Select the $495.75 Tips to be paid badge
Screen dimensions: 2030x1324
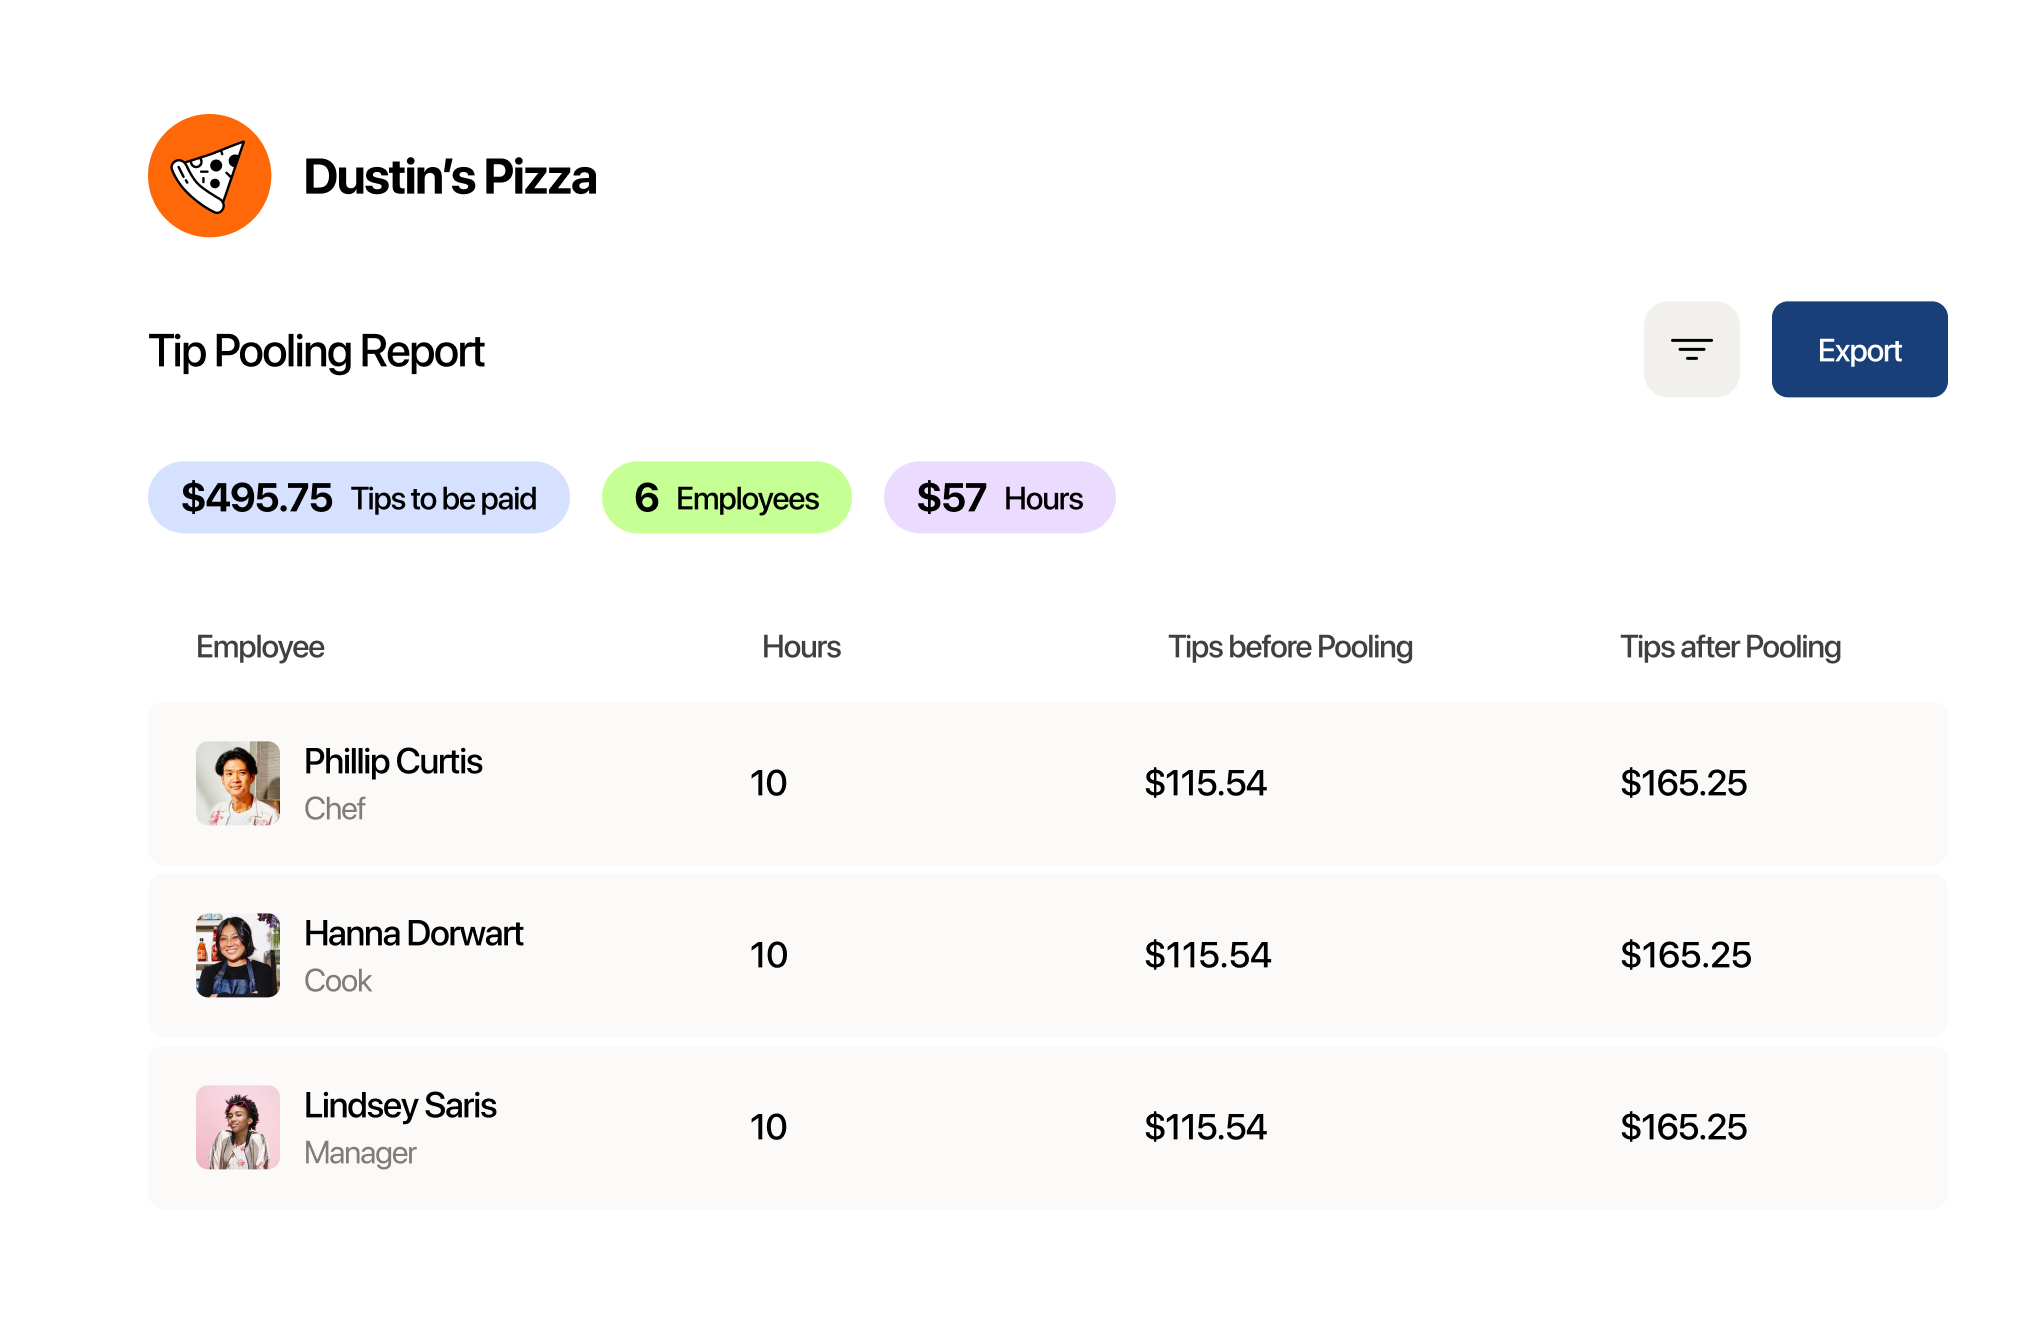pyautogui.click(x=358, y=498)
